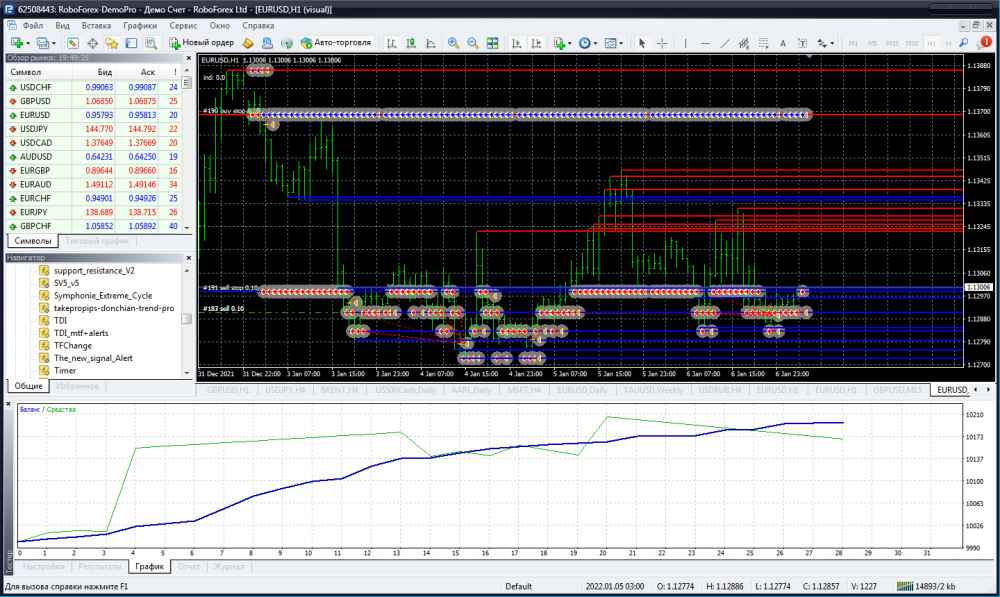Switch chart to candlesticks style
1000x597 pixels.
411,43
